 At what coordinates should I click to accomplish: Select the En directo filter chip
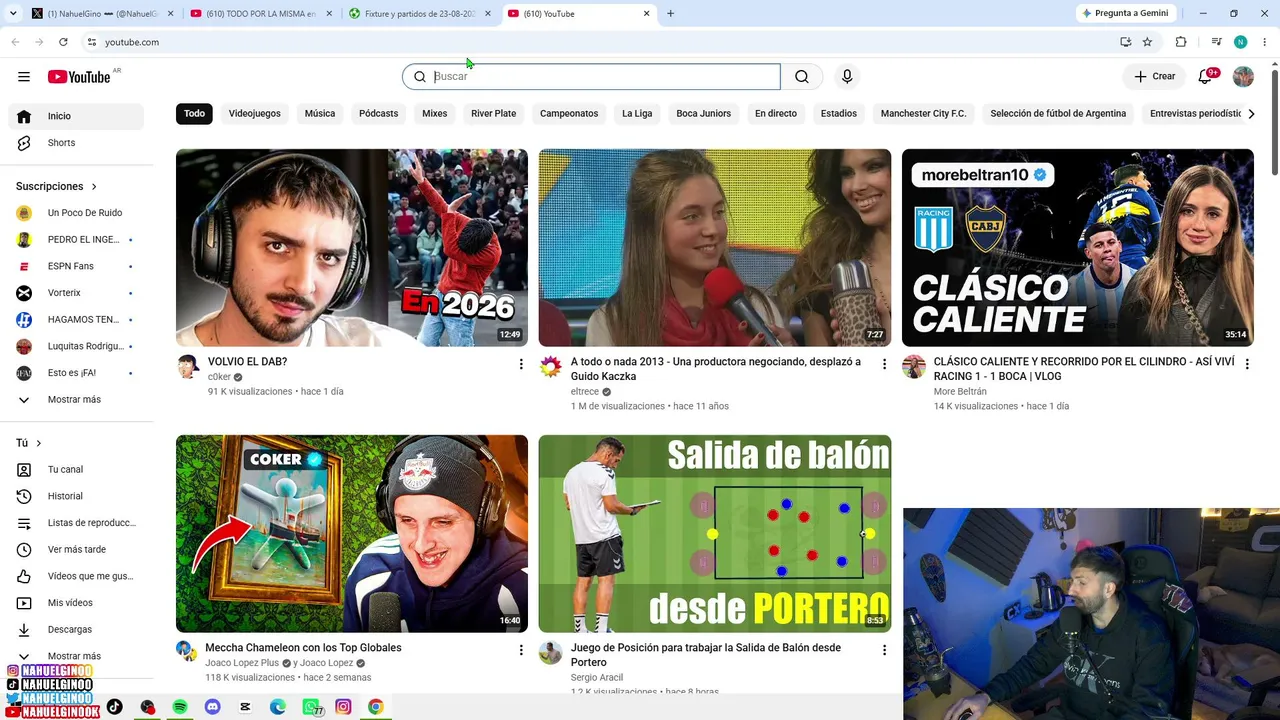(776, 114)
